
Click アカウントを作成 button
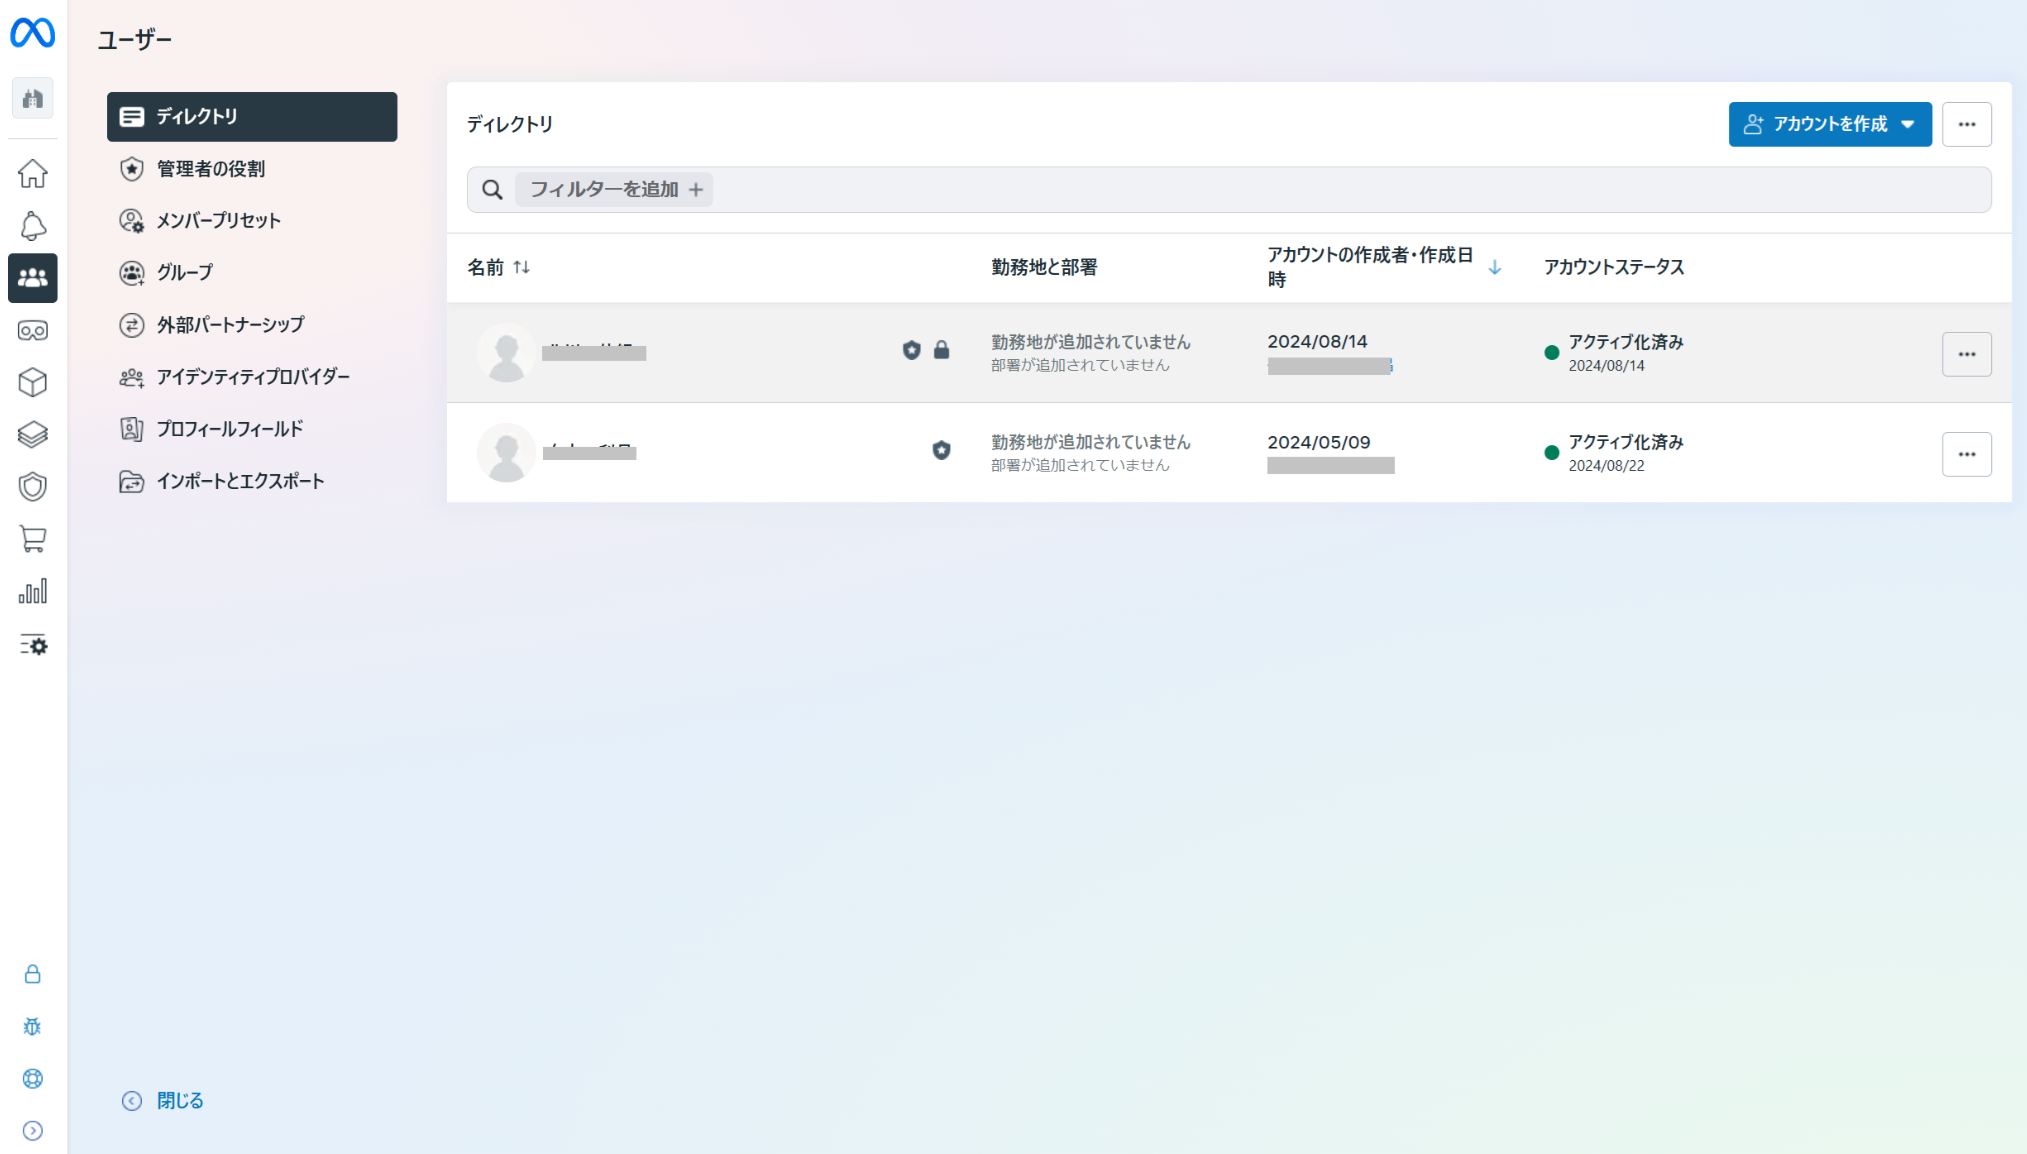tap(1829, 125)
